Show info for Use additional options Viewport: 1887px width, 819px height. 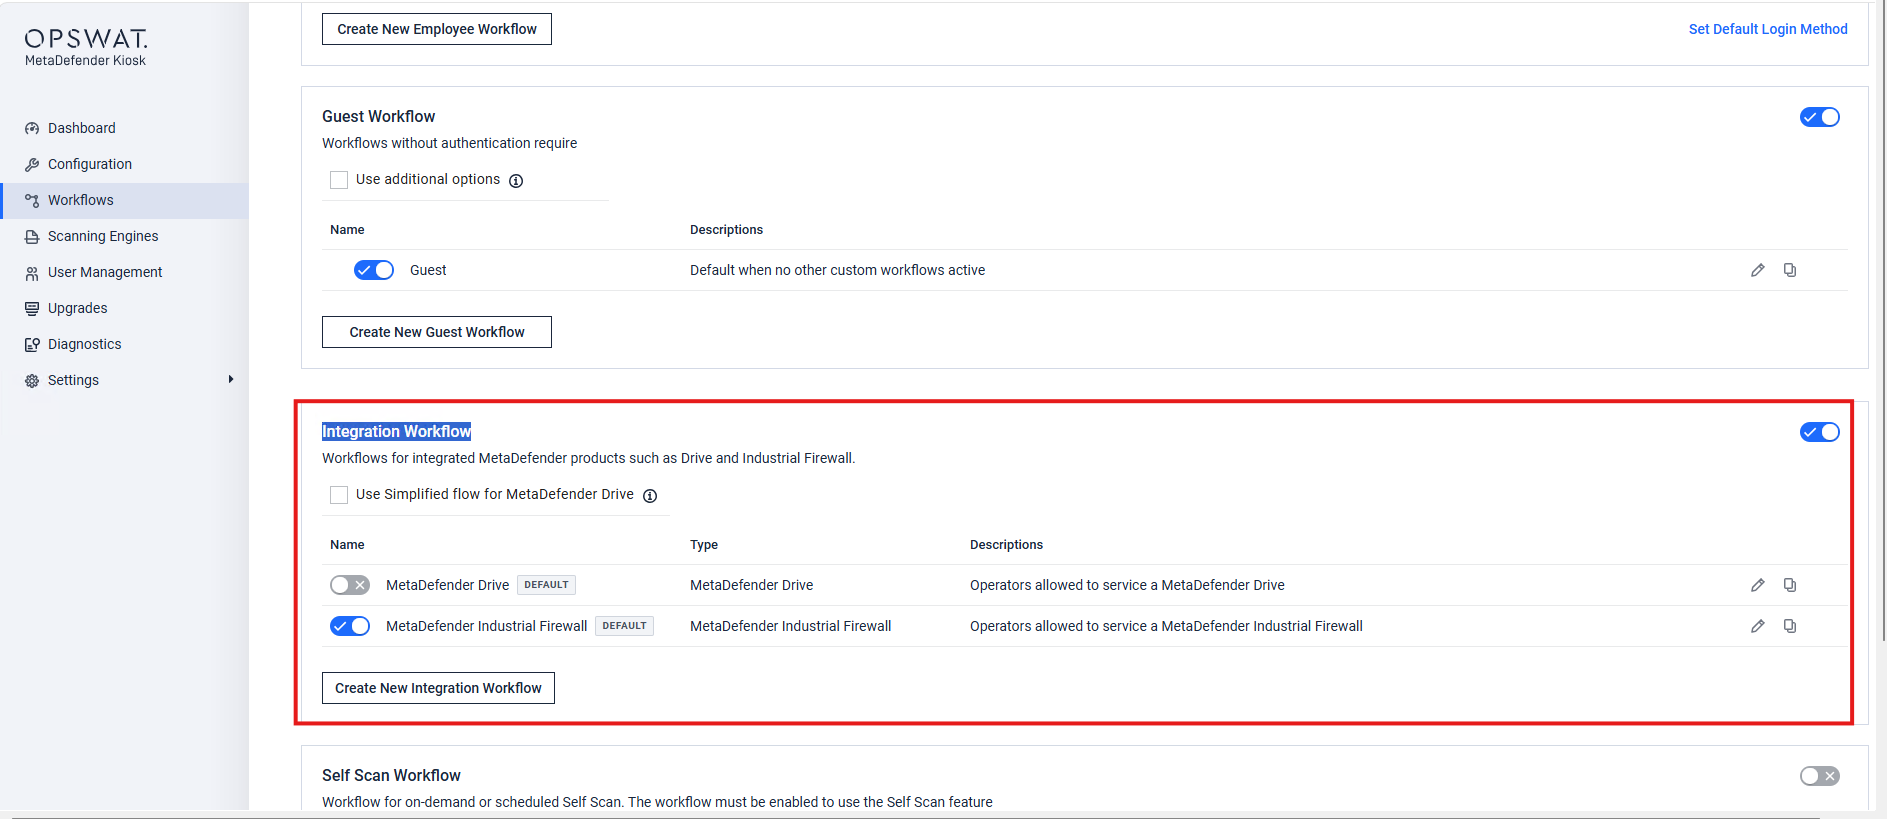516,181
